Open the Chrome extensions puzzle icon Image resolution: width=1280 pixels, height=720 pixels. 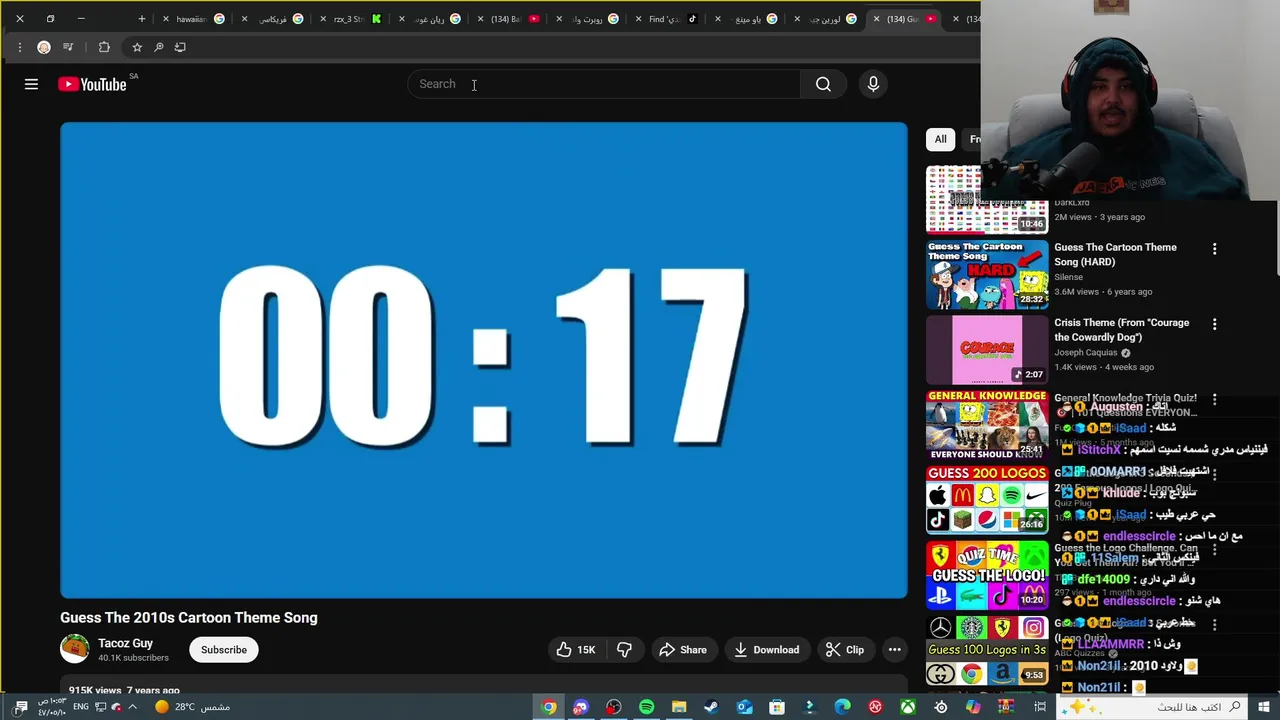[x=104, y=47]
